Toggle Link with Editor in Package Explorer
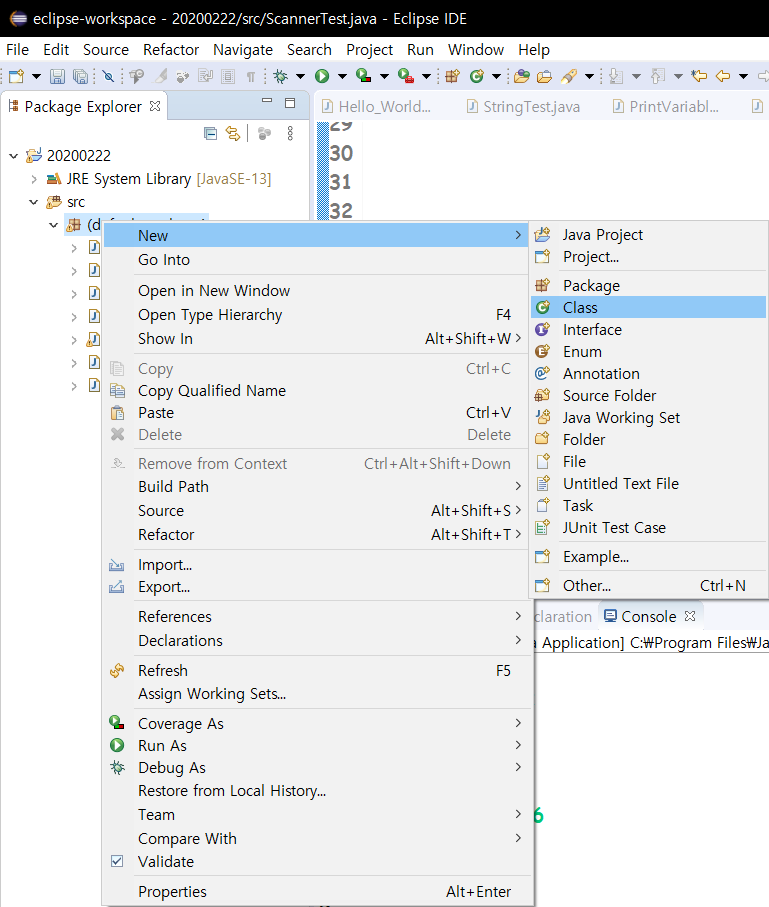Screen dimensions: 769x907 point(233,134)
